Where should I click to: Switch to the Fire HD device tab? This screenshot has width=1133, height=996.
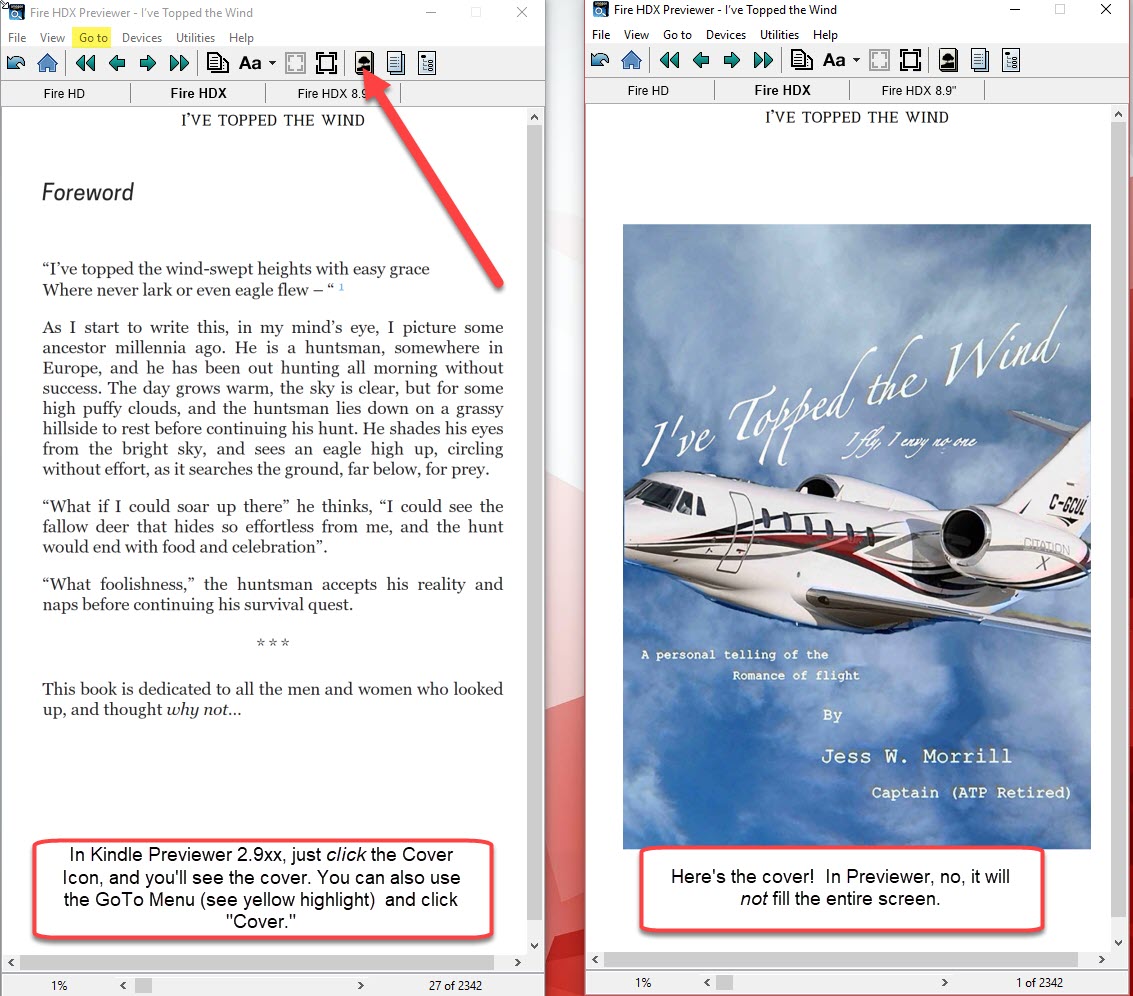(x=65, y=91)
